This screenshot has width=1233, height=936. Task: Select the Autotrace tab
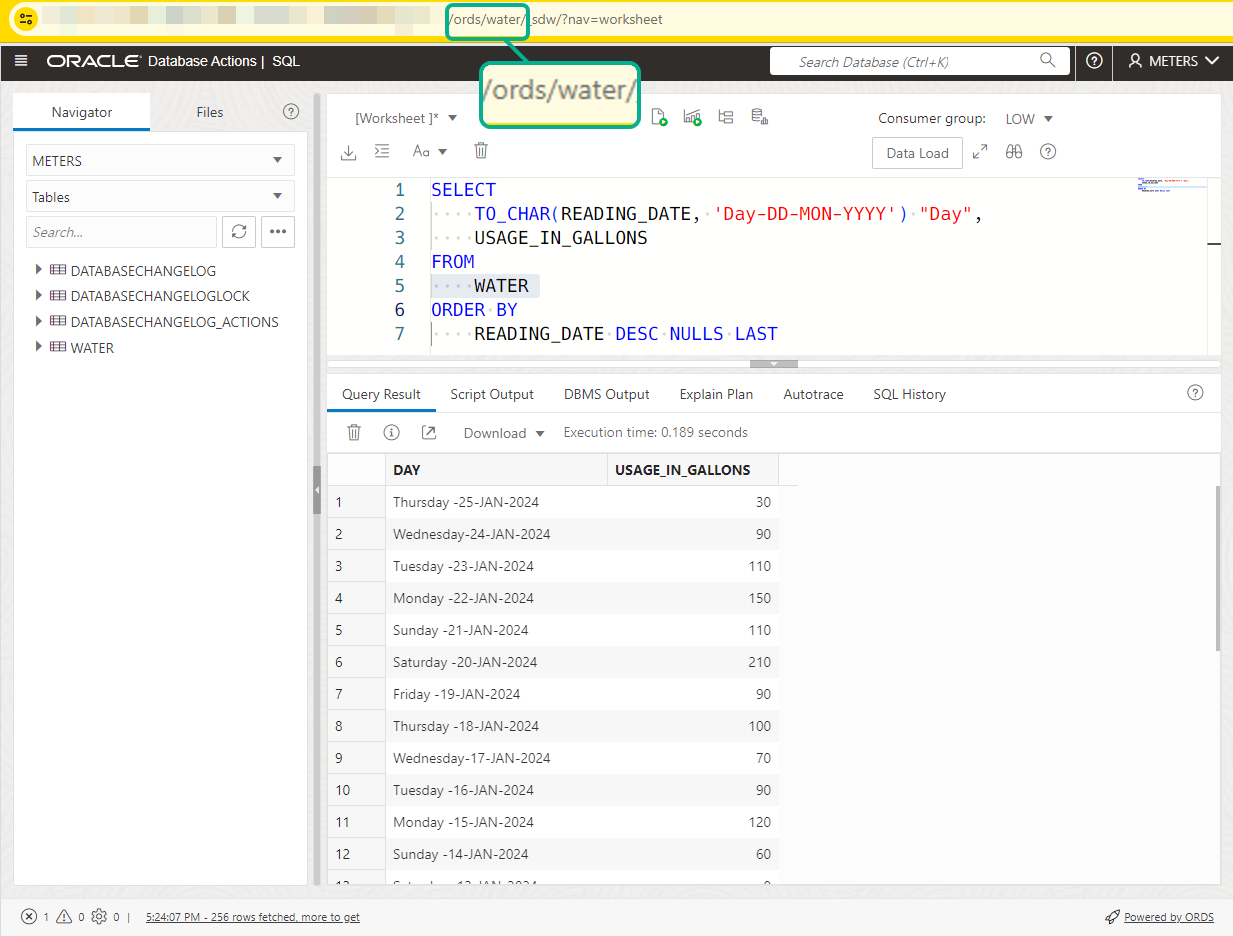813,394
